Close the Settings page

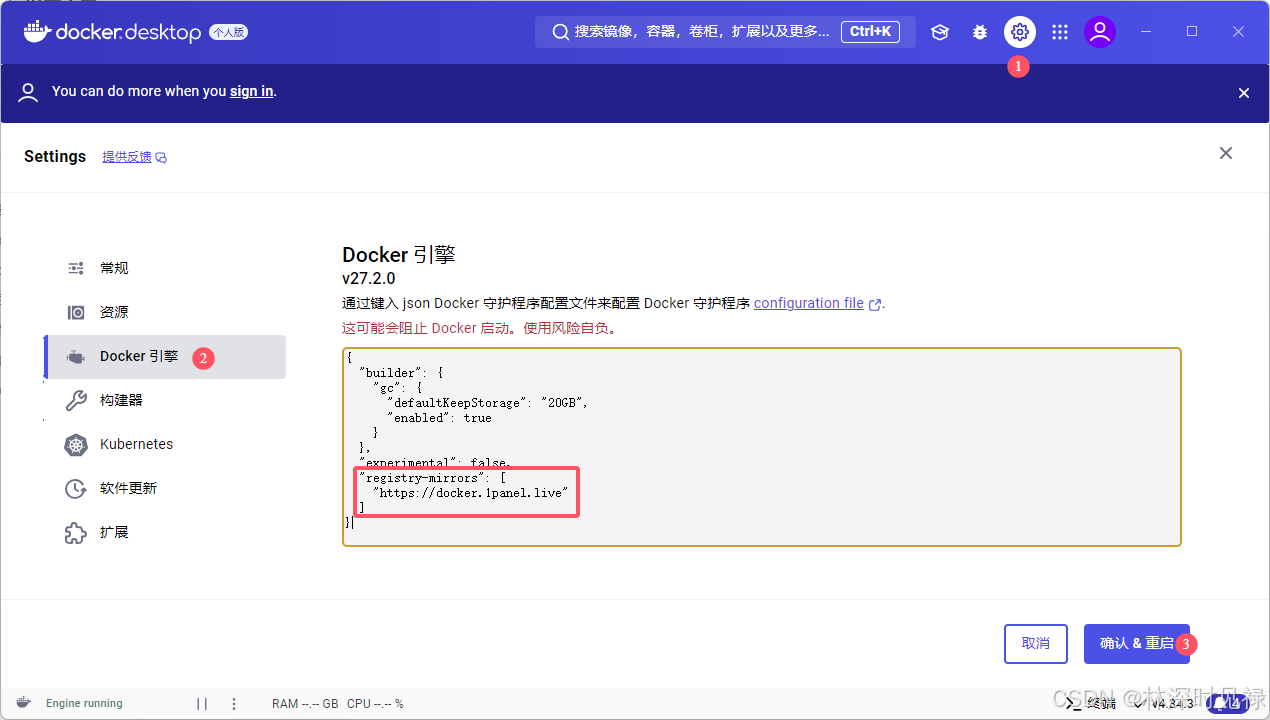tap(1226, 153)
